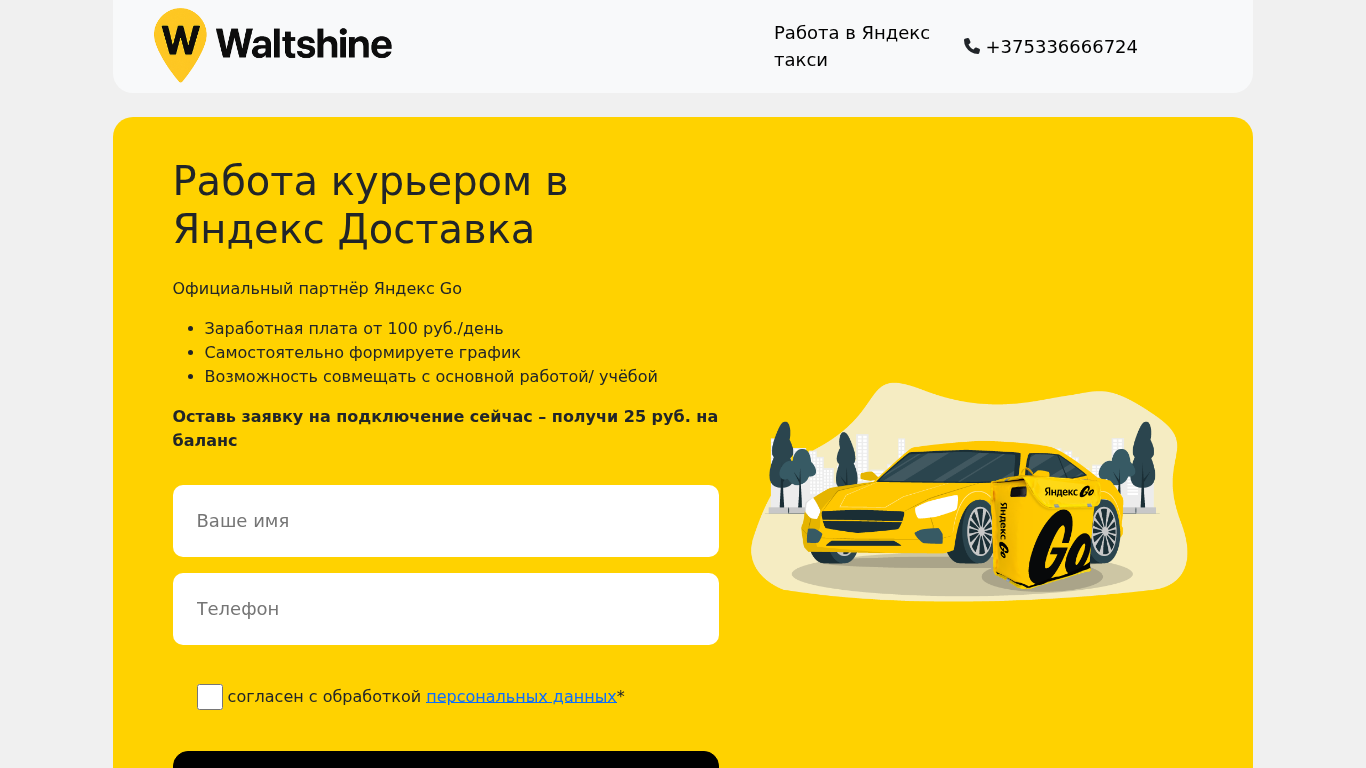Image resolution: width=1366 pixels, height=768 pixels.
Task: Click the Waltshine brand name text
Action: (x=304, y=44)
